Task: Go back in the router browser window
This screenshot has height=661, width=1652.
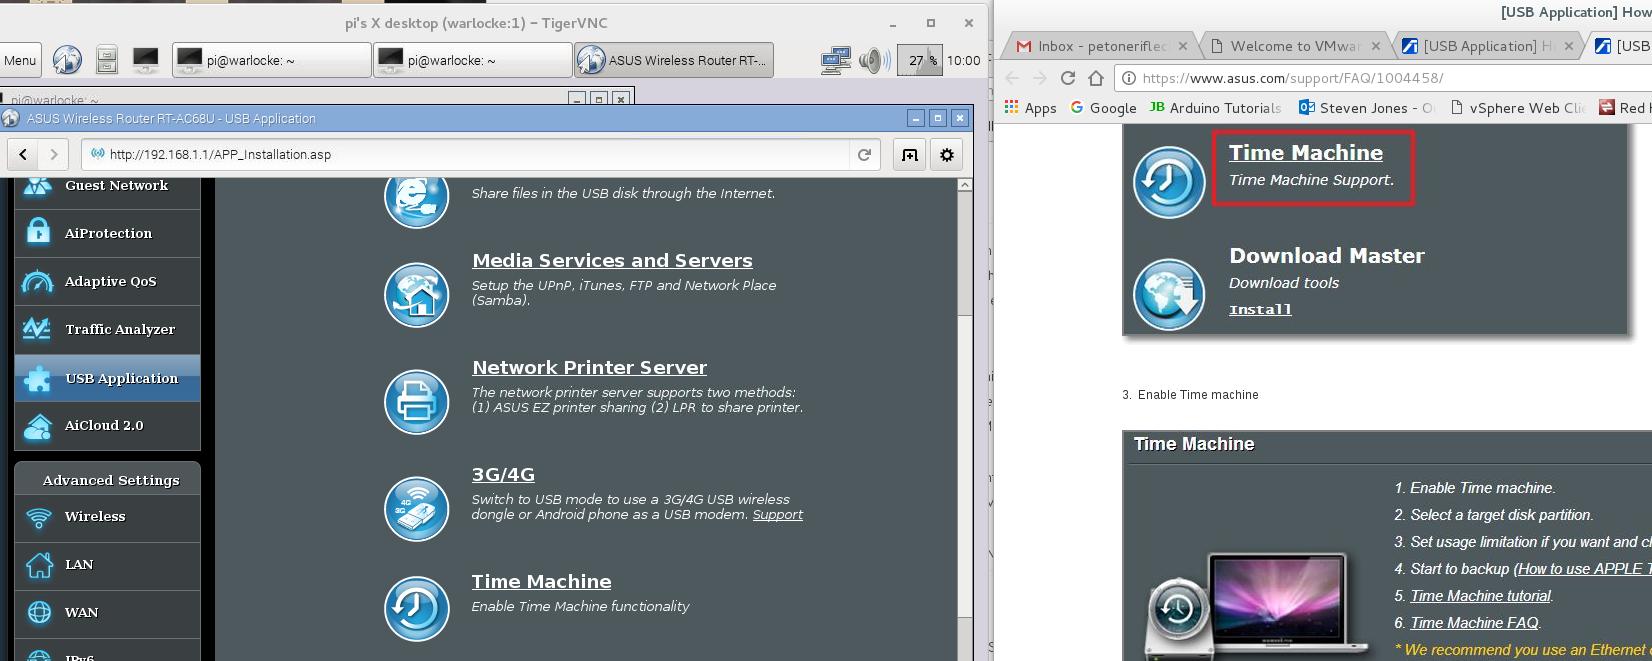Action: click(23, 154)
